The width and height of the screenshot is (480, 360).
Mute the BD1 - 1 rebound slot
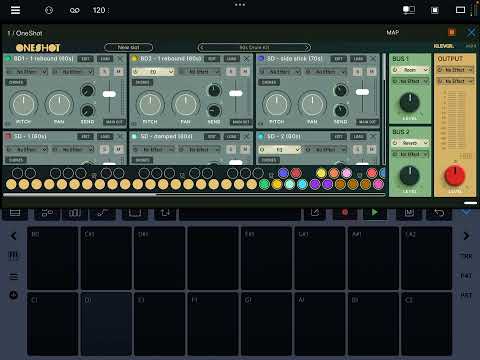pyautogui.click(x=118, y=72)
